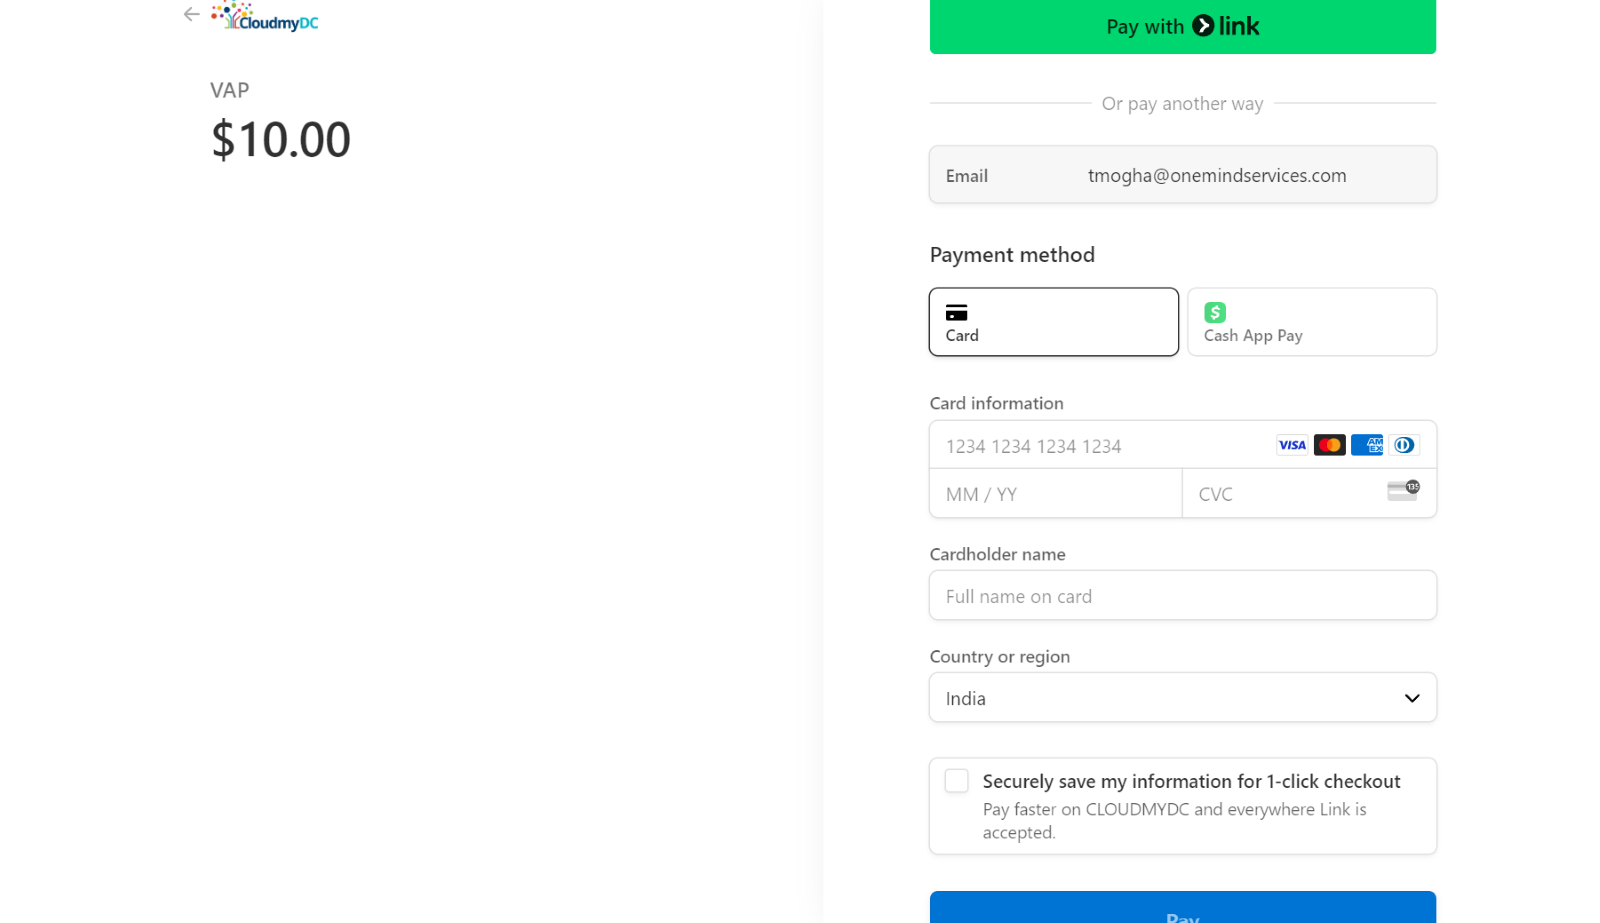Click the Mastercard brand icon
The width and height of the screenshot is (1600, 923).
click(1329, 445)
